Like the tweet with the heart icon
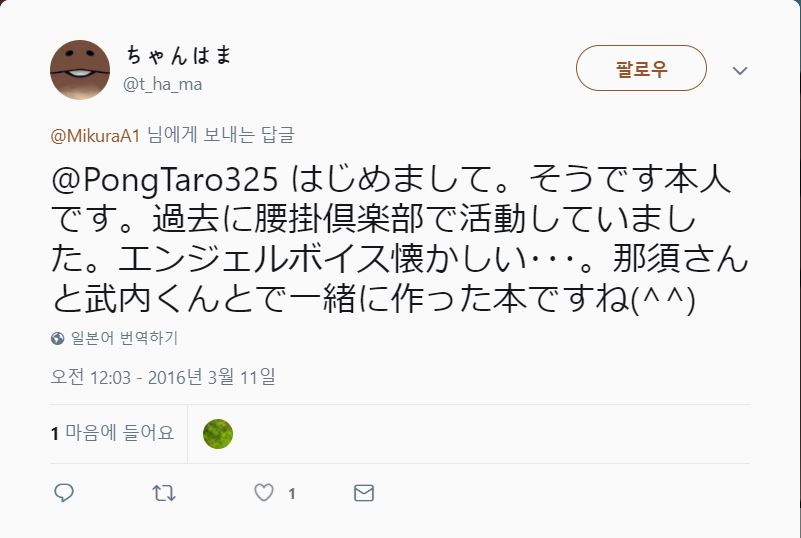Screen dimensions: 801x538 (x=264, y=493)
